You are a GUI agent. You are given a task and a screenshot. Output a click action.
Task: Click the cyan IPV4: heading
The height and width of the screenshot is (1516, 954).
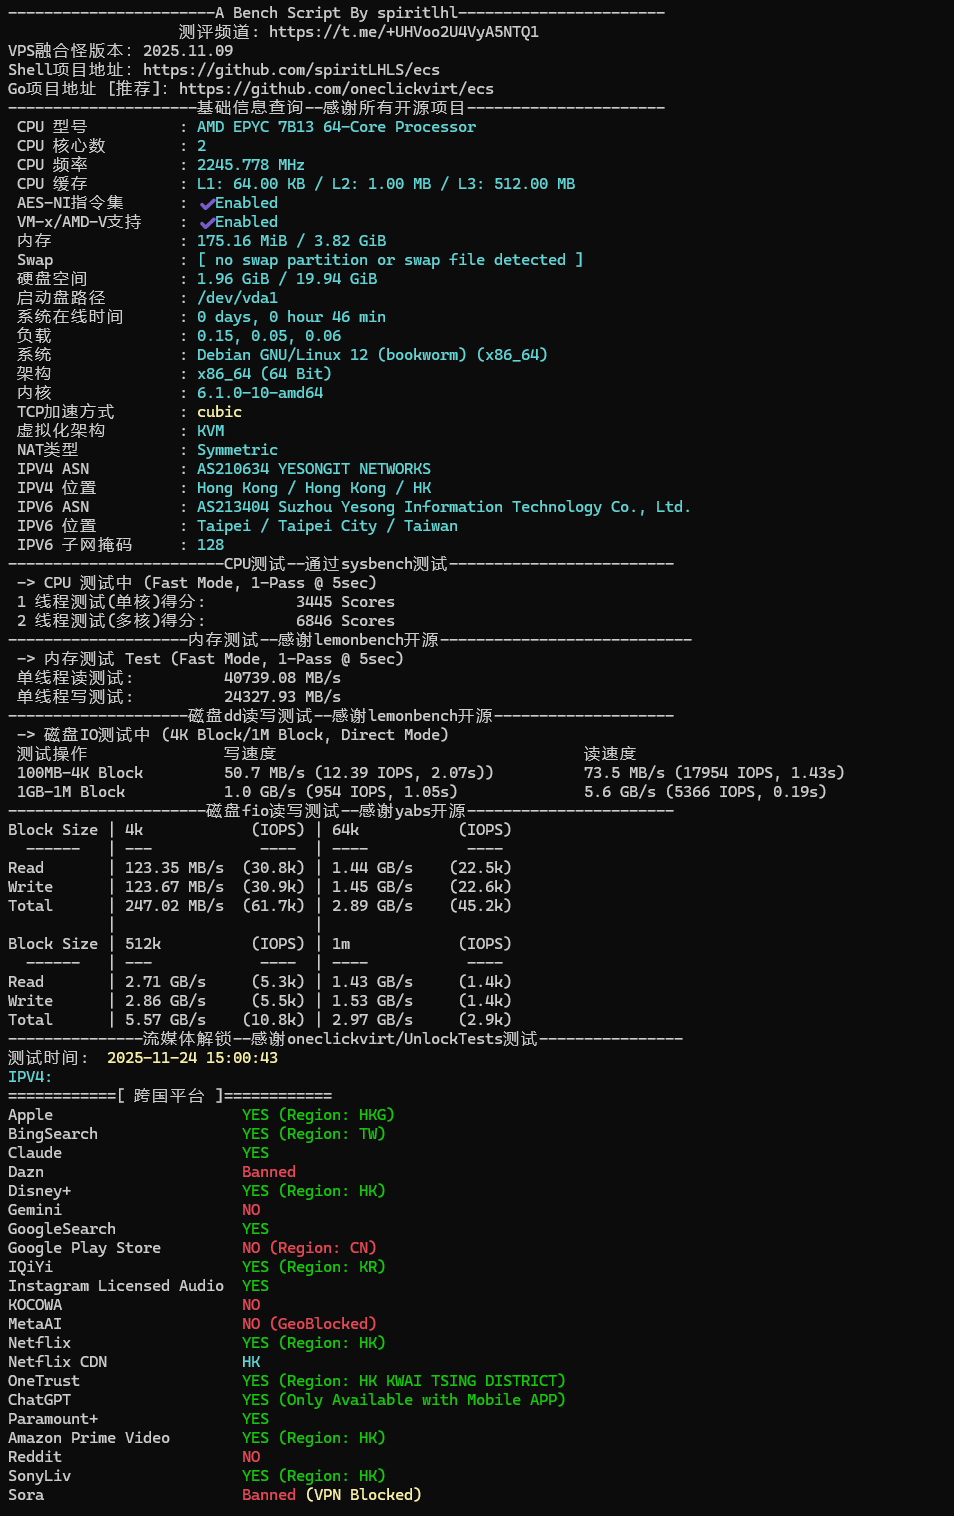pos(30,1076)
